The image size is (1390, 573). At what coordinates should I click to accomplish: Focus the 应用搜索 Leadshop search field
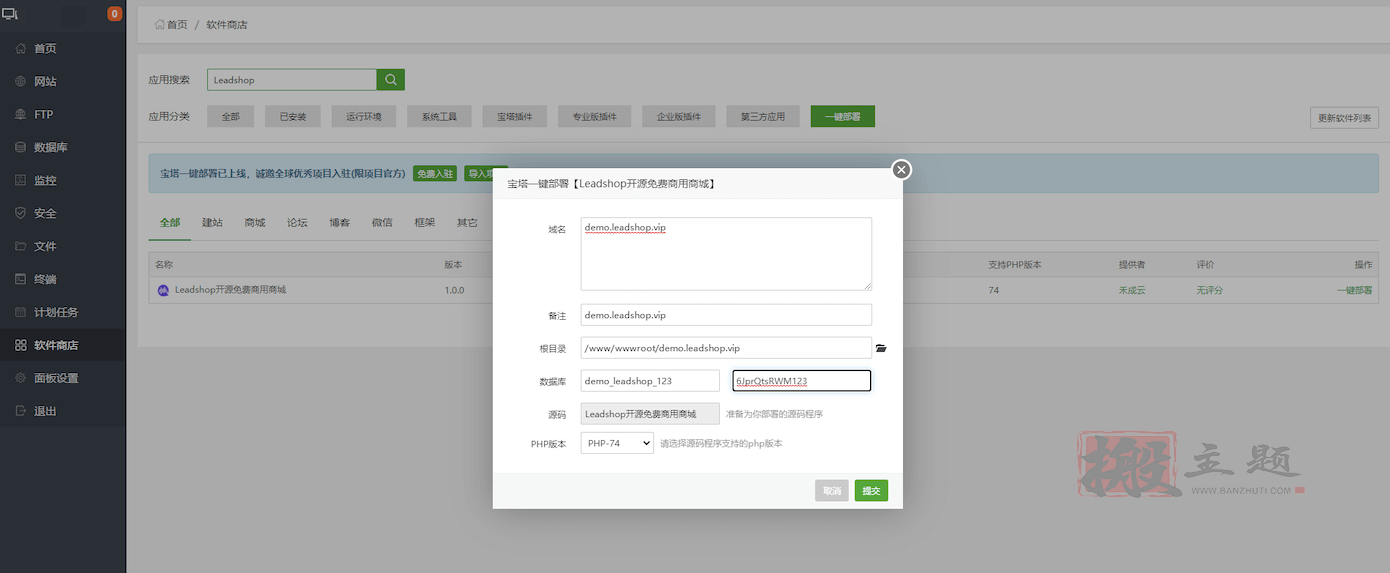point(292,80)
